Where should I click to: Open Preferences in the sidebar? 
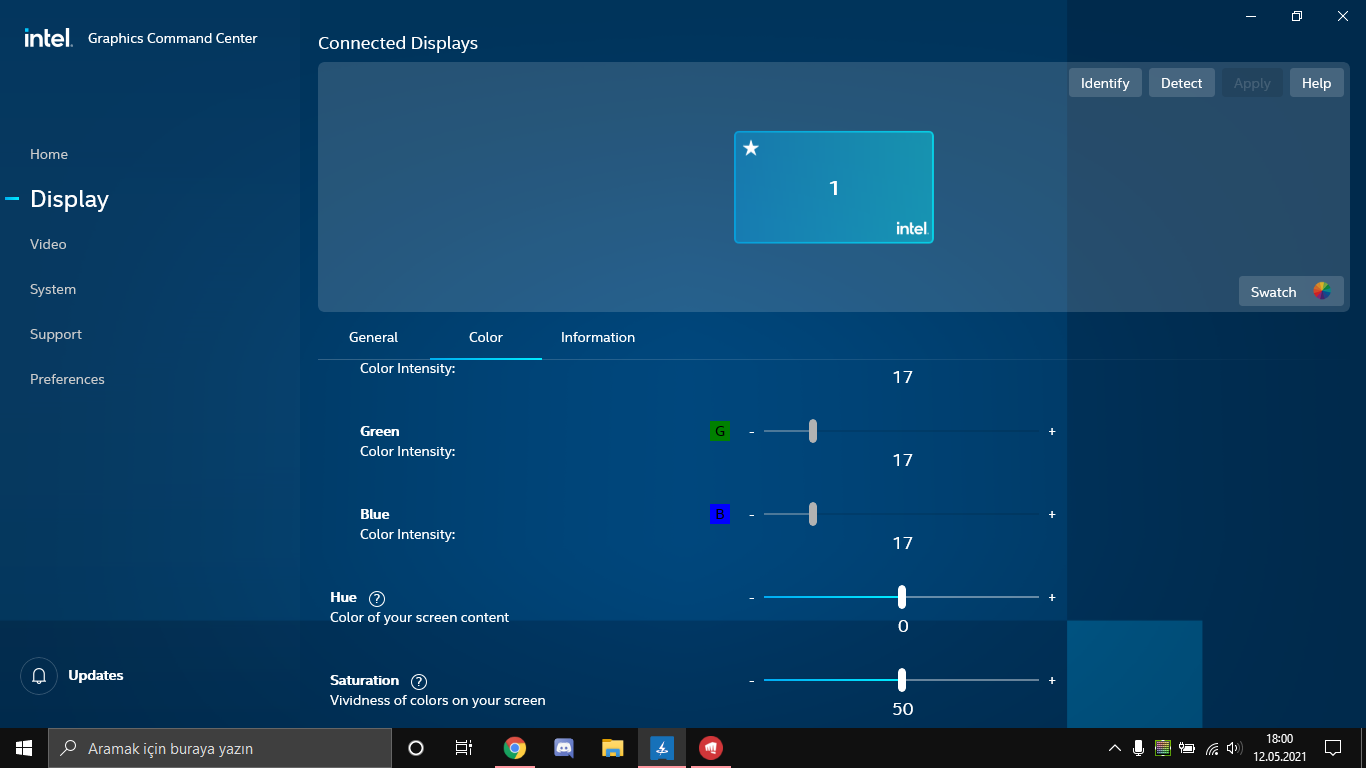(67, 379)
